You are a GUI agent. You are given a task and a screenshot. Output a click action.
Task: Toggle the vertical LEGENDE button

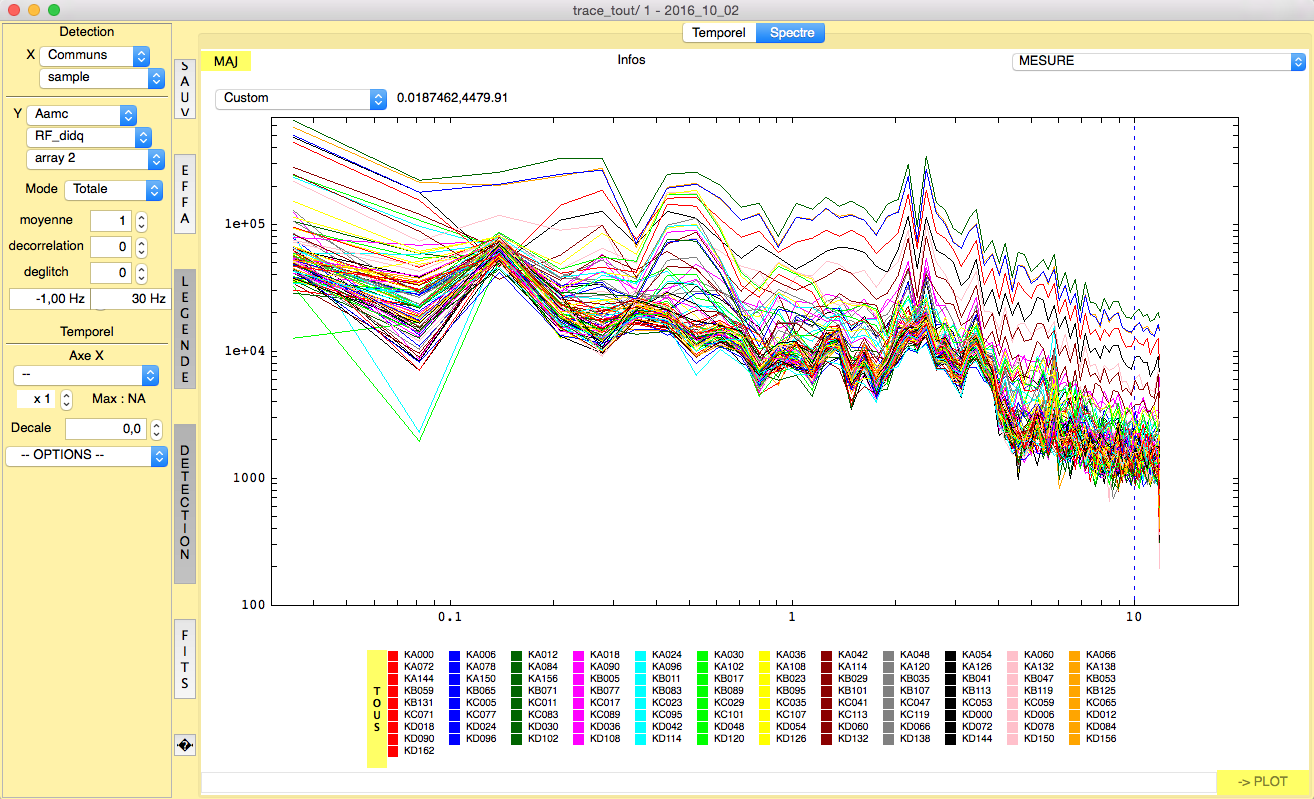(x=184, y=329)
